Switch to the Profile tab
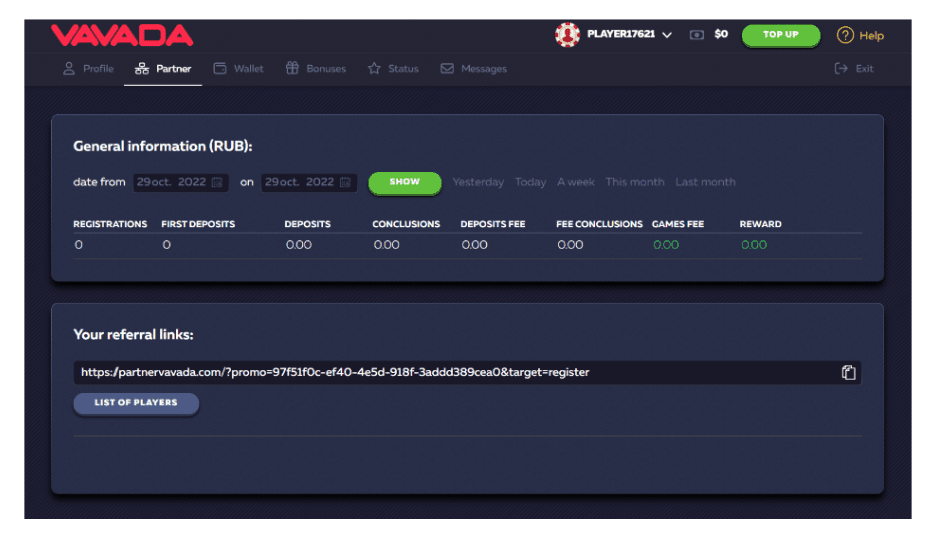936x535 pixels. (98, 69)
